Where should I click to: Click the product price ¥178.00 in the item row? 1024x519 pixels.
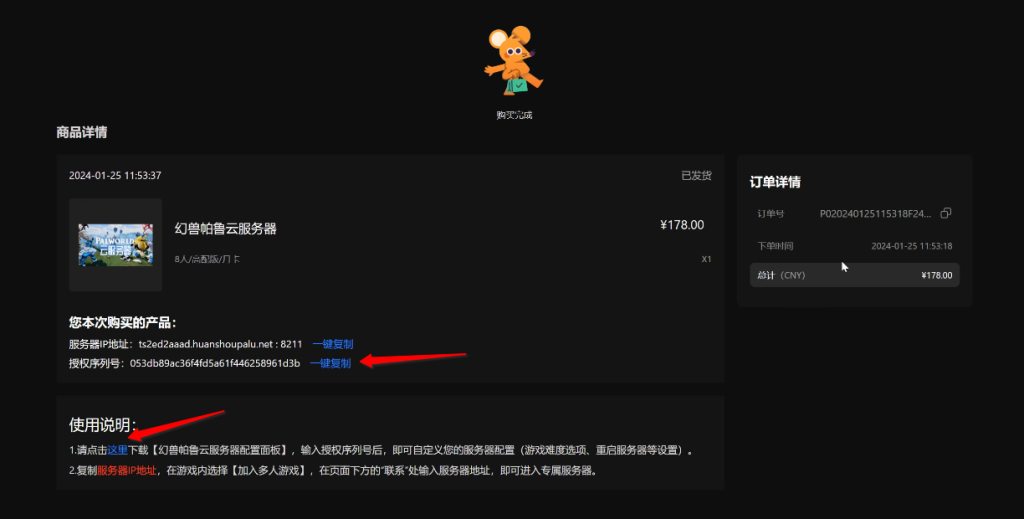(682, 225)
